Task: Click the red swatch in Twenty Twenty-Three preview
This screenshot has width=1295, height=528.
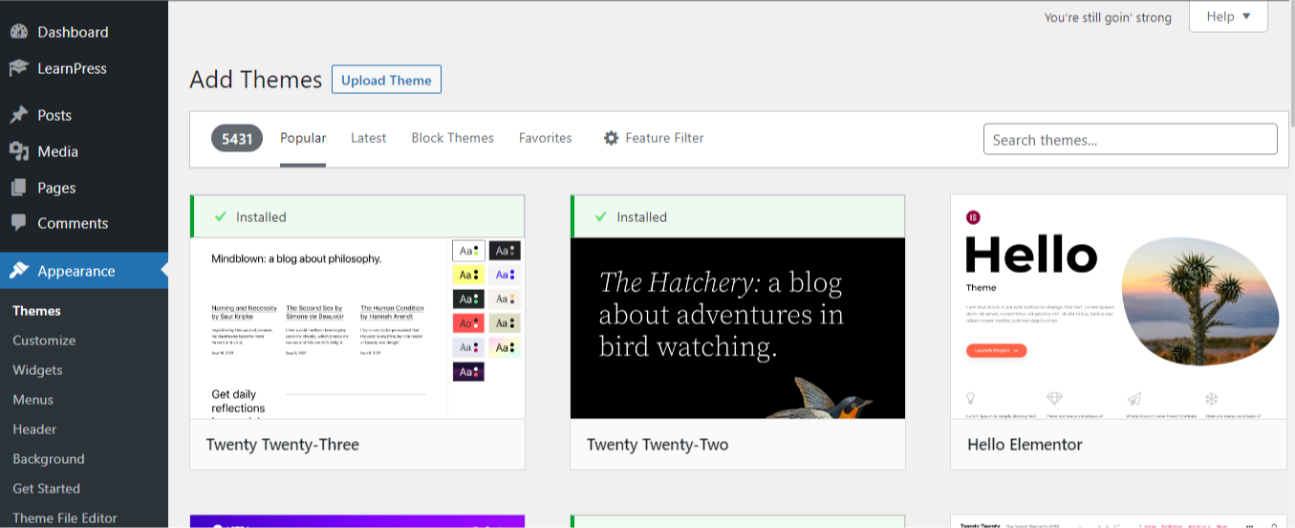Action: point(468,323)
